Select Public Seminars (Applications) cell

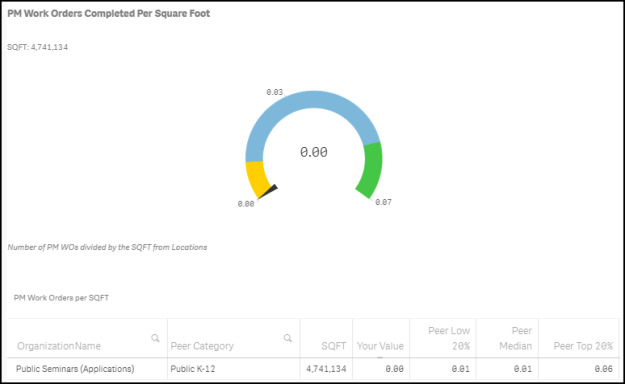[75, 369]
